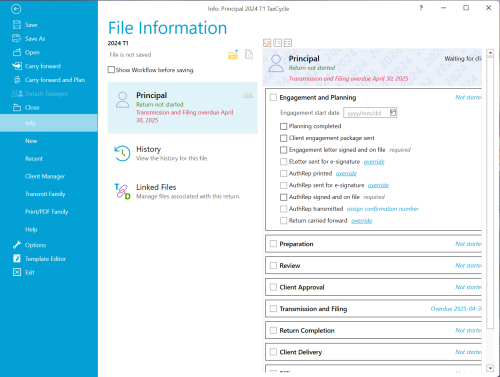The height and width of the screenshot is (377, 500).
Task: Click the Carry forward and Plan icon
Action: click(17, 80)
